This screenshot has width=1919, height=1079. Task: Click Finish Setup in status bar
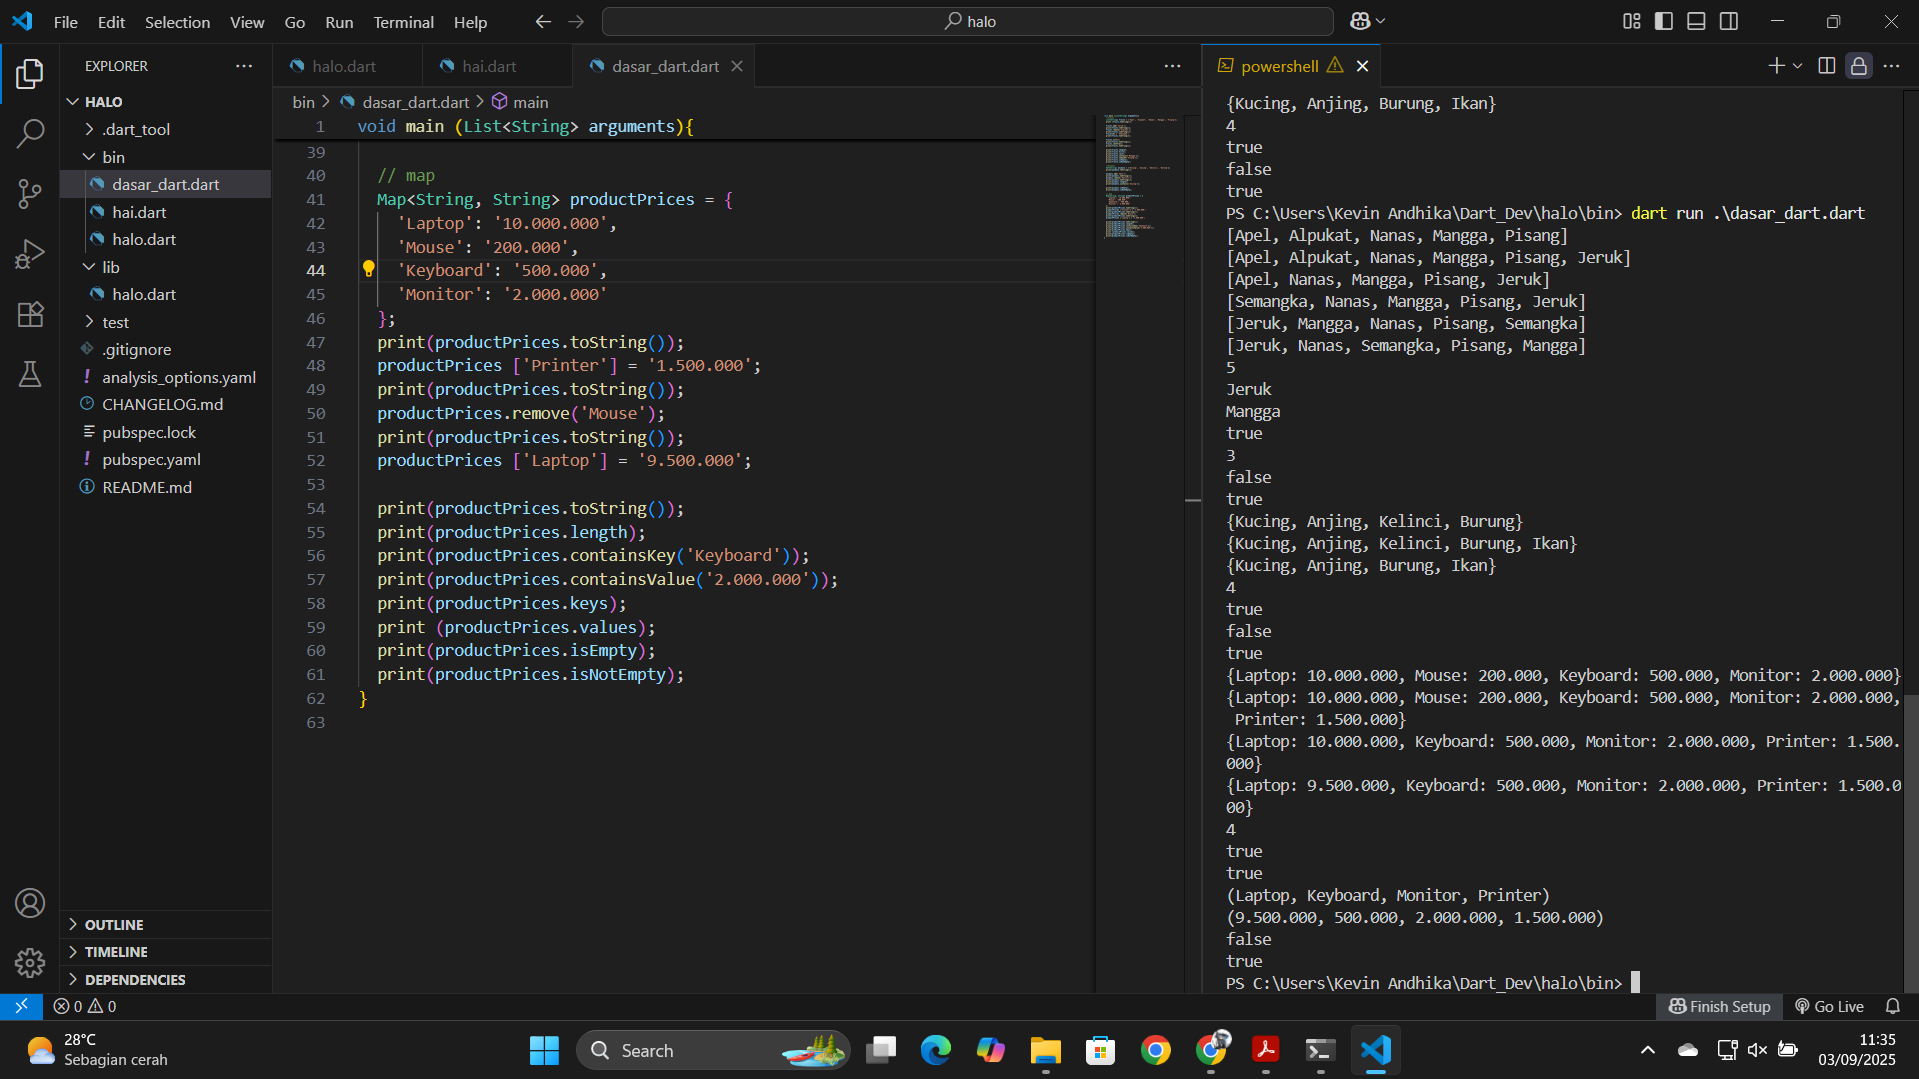(x=1719, y=1006)
